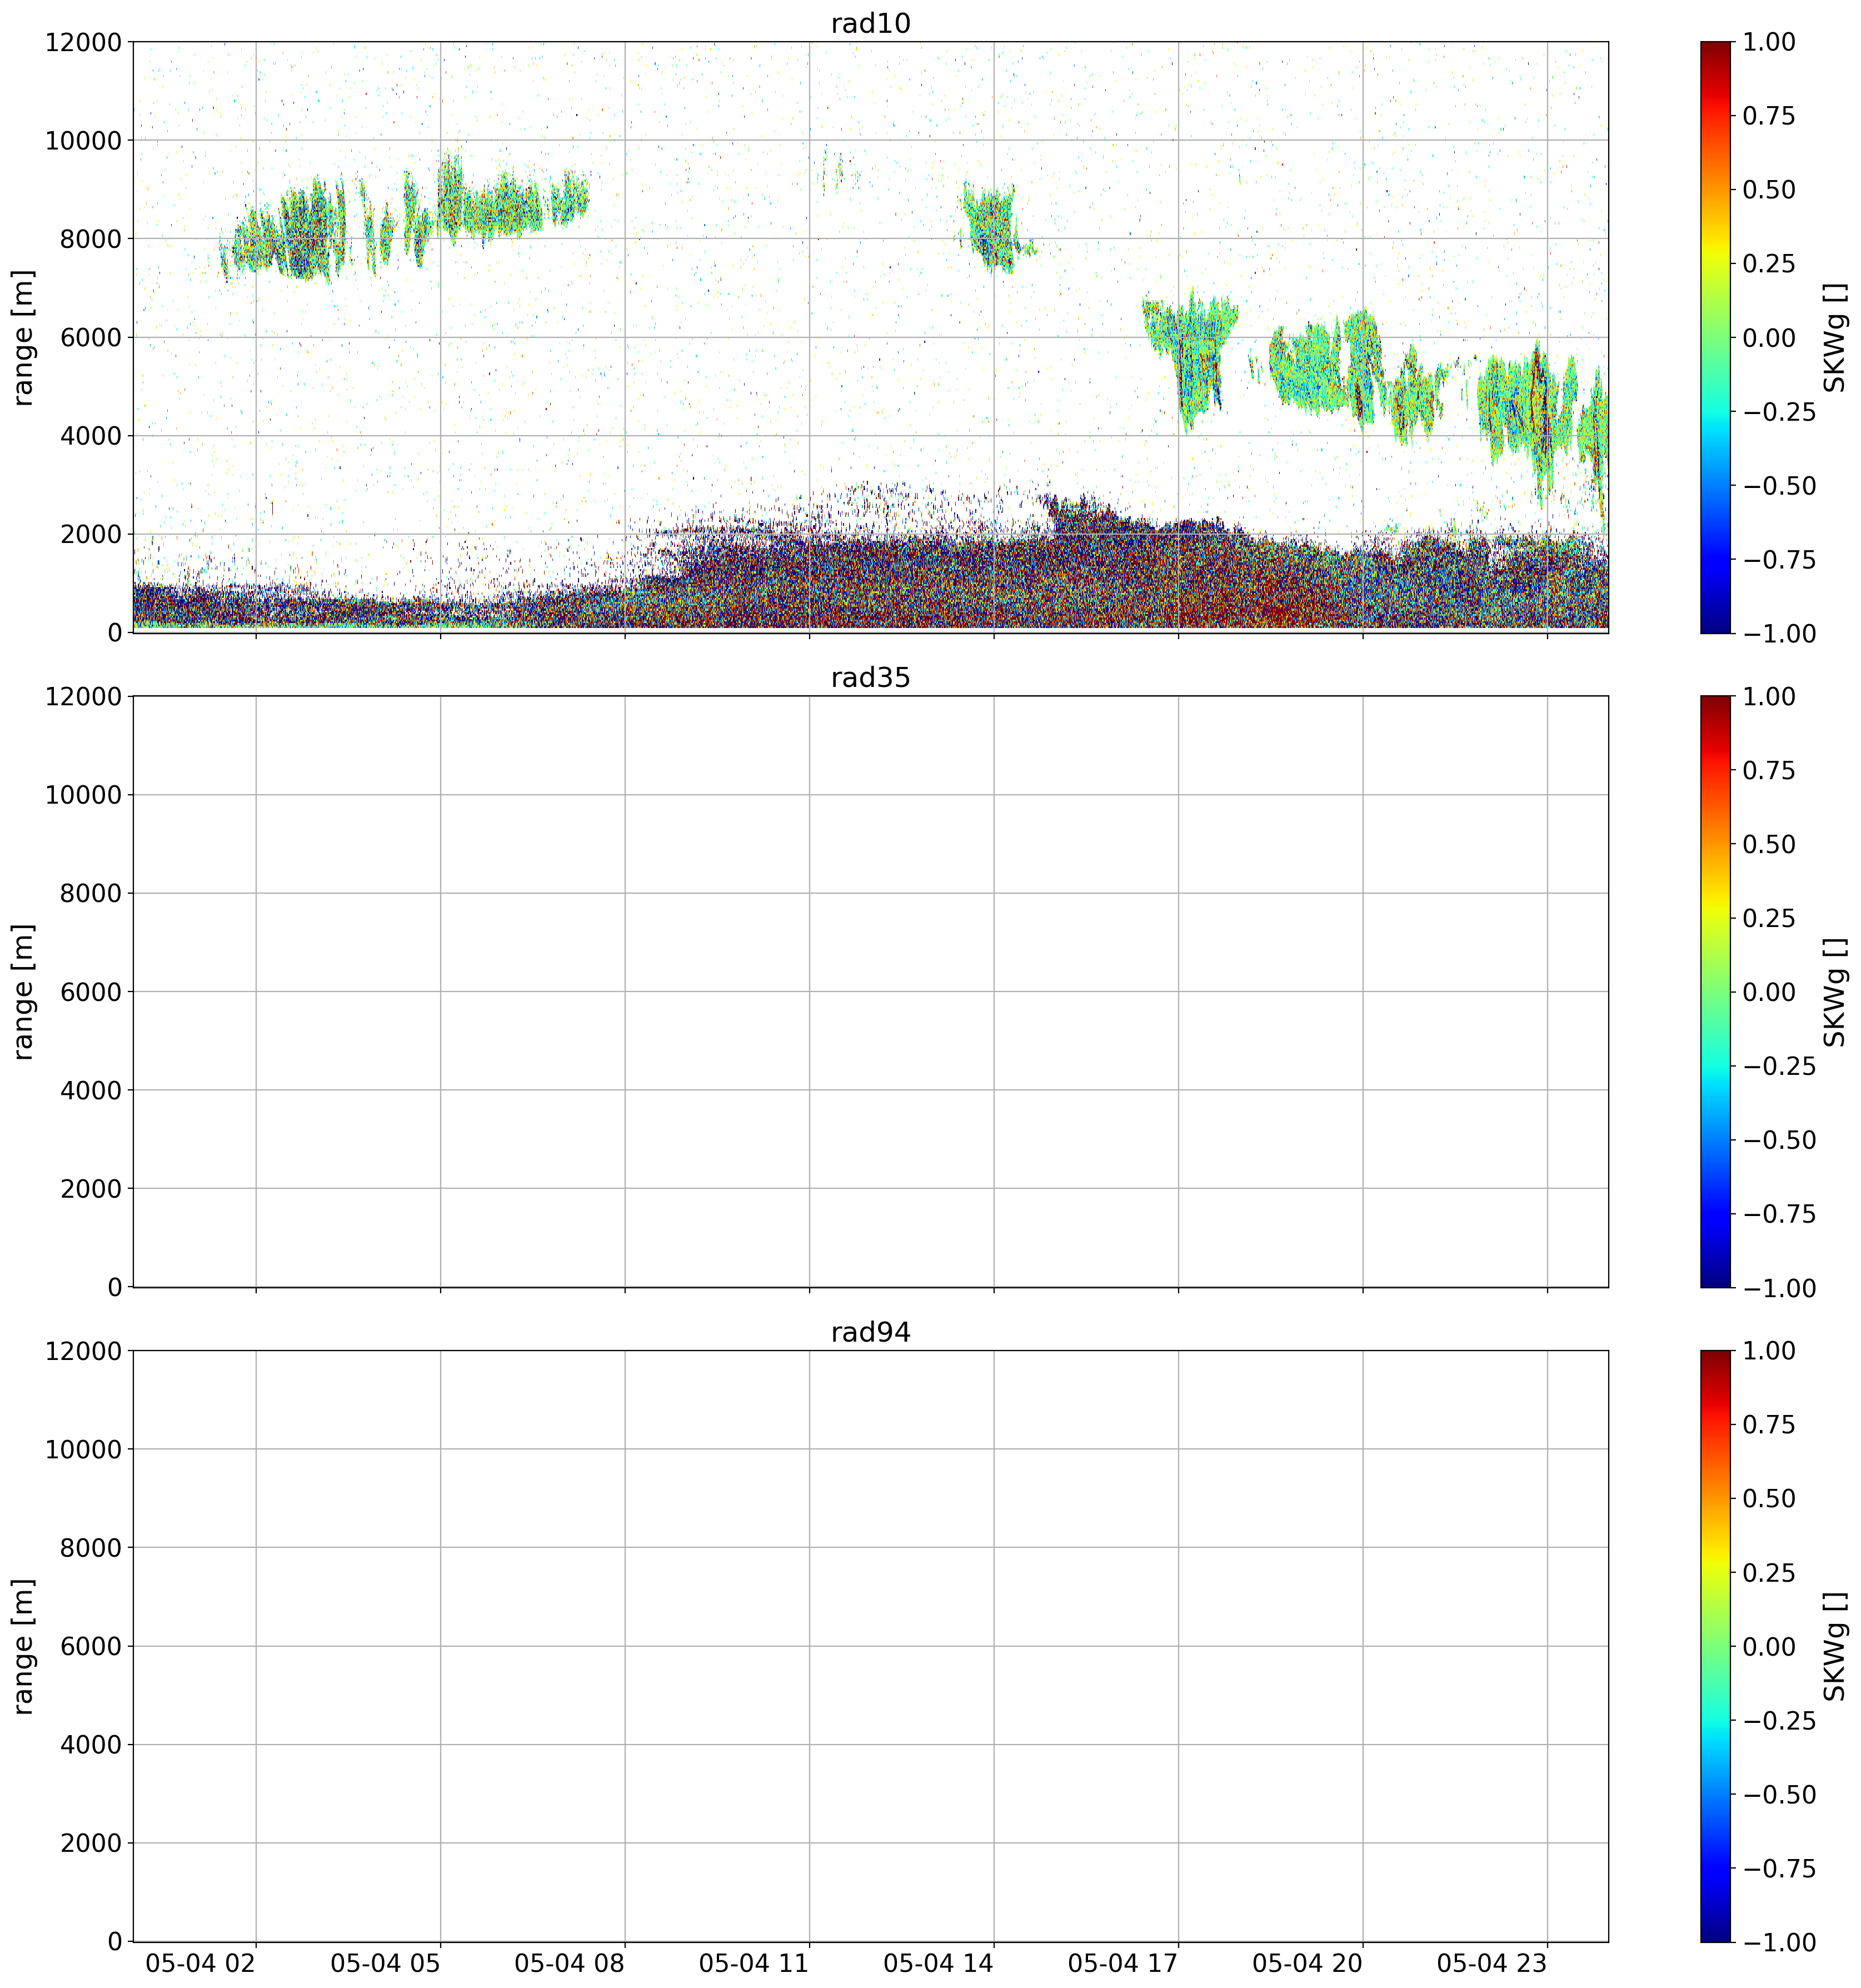Click the "SKWg []" label beside rad94 colorbar
Viewport: 1861px width, 1988px height.
coord(1835,1646)
